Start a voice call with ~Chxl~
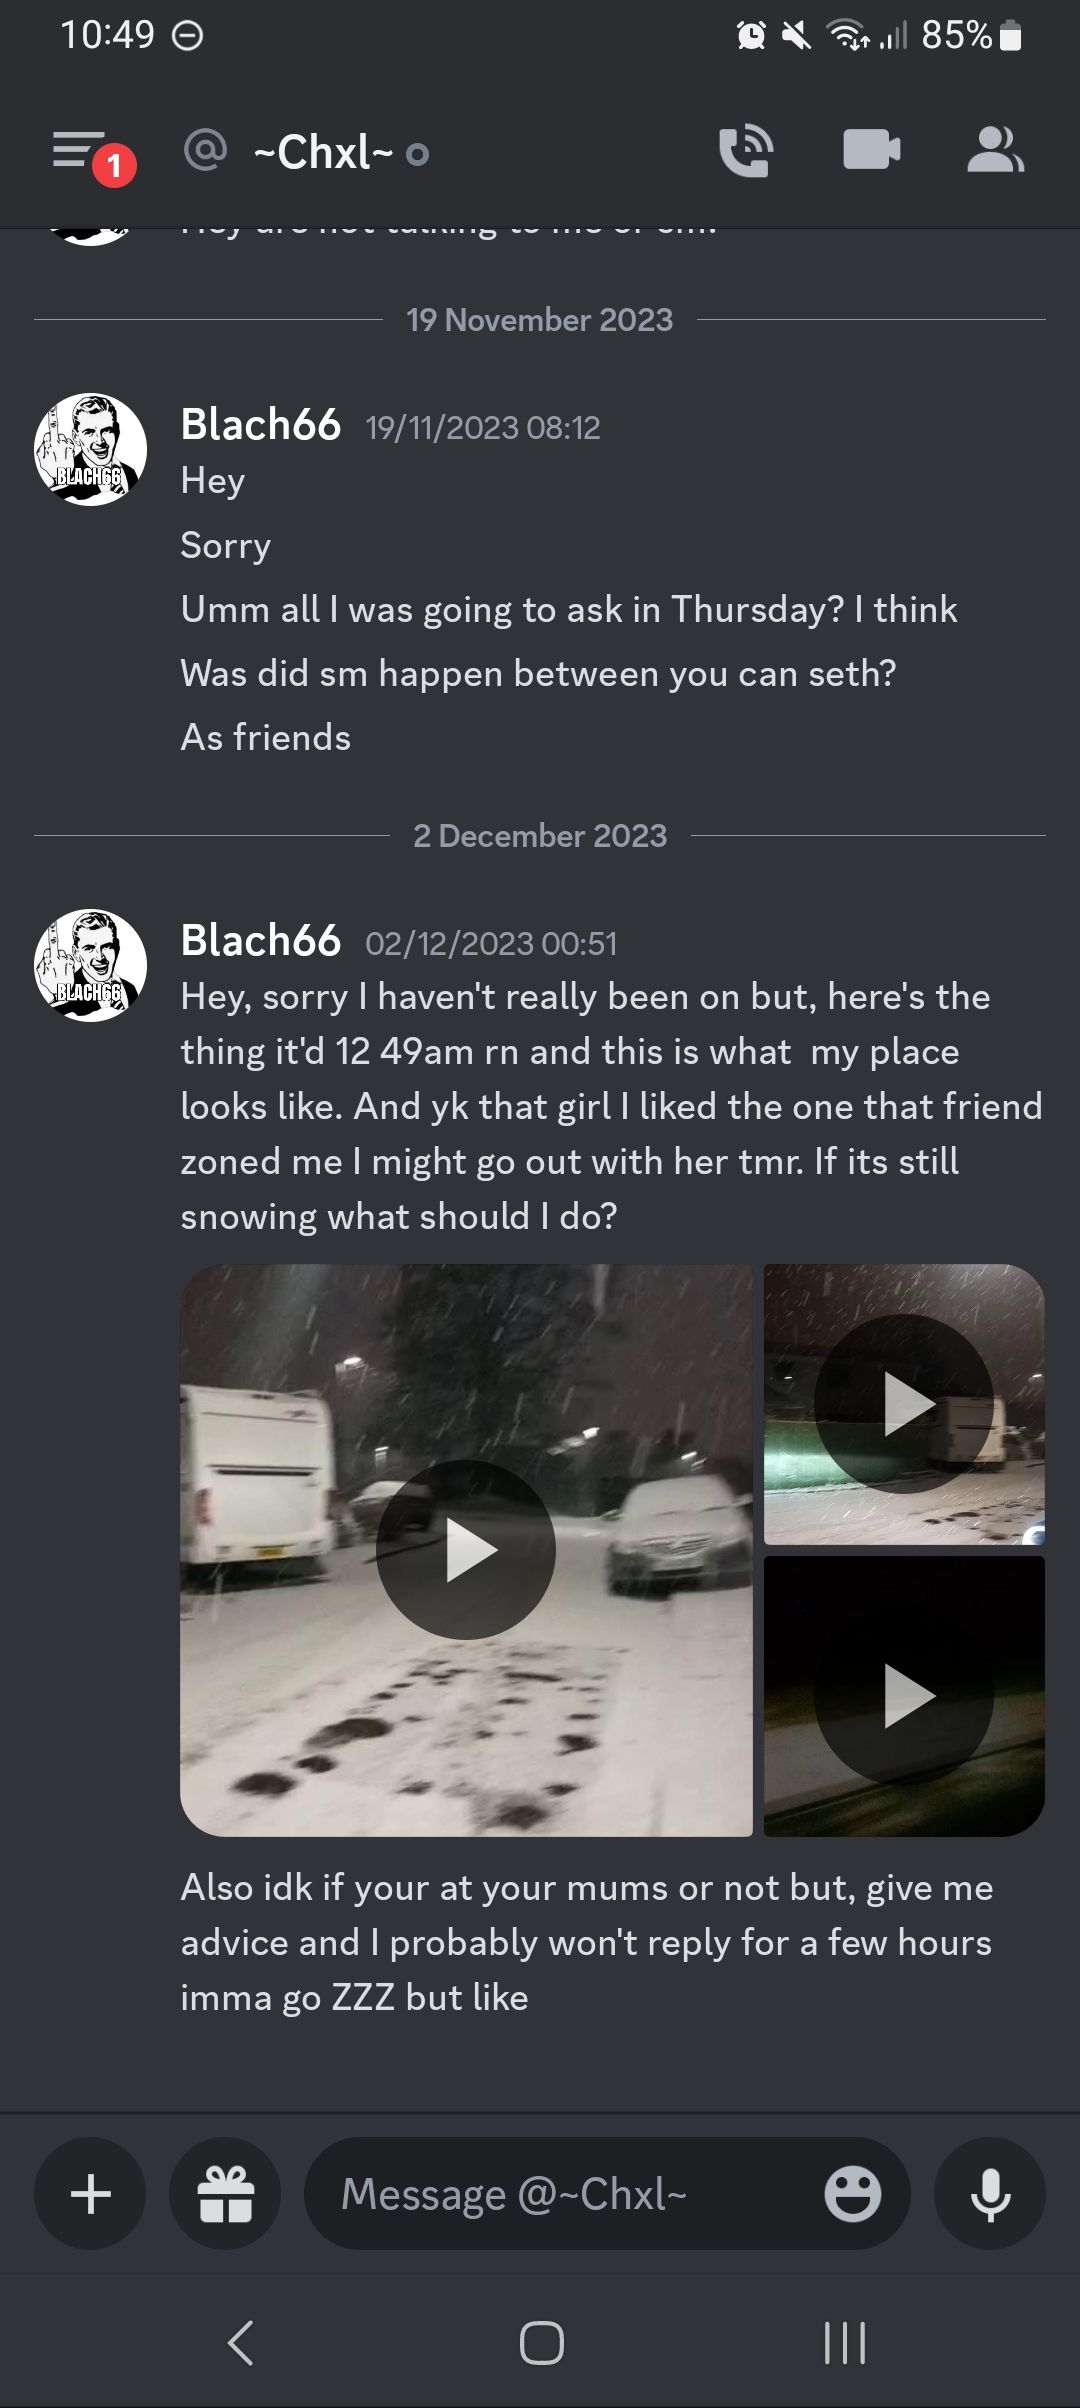This screenshot has height=2408, width=1080. (x=746, y=151)
